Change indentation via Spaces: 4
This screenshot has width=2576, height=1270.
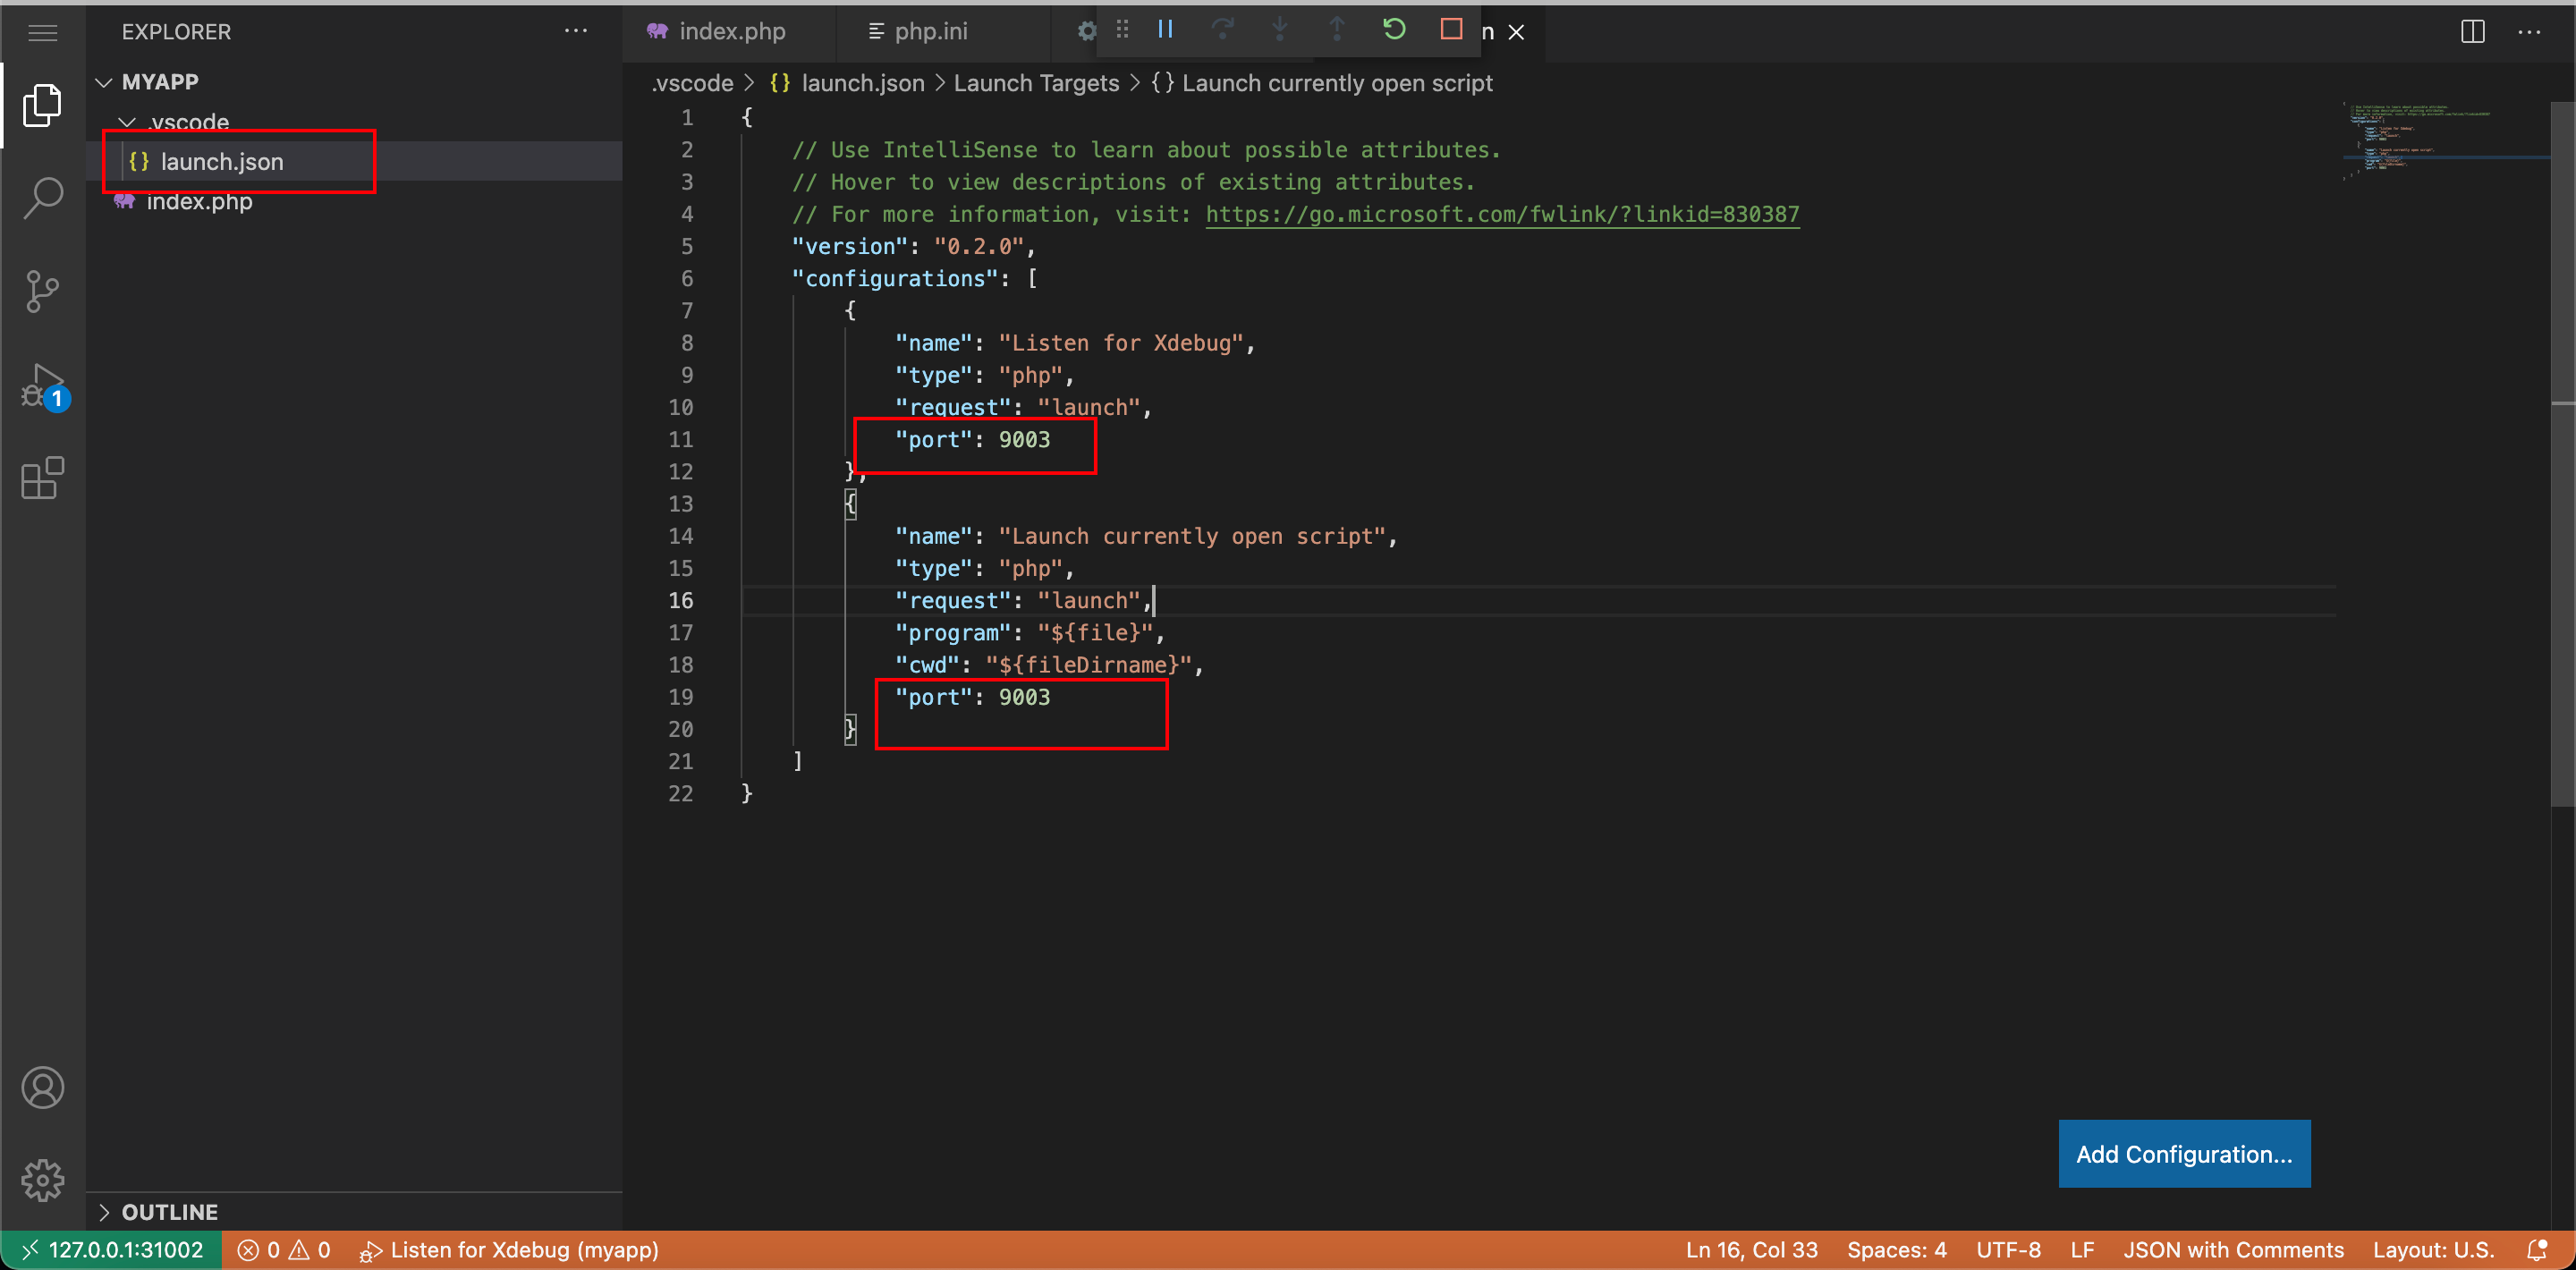coord(1896,1250)
